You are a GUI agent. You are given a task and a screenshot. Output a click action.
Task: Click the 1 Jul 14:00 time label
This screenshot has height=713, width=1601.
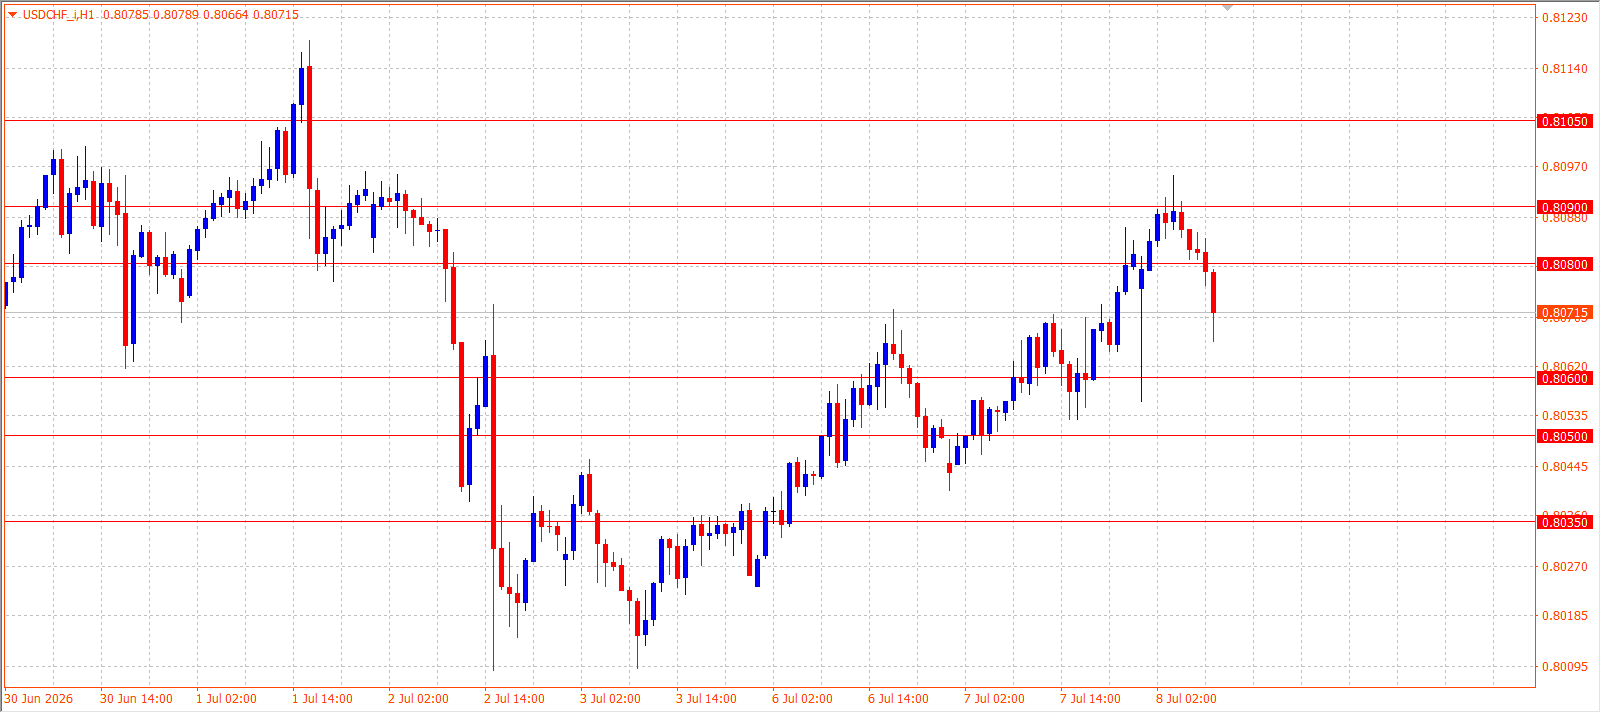click(x=322, y=699)
